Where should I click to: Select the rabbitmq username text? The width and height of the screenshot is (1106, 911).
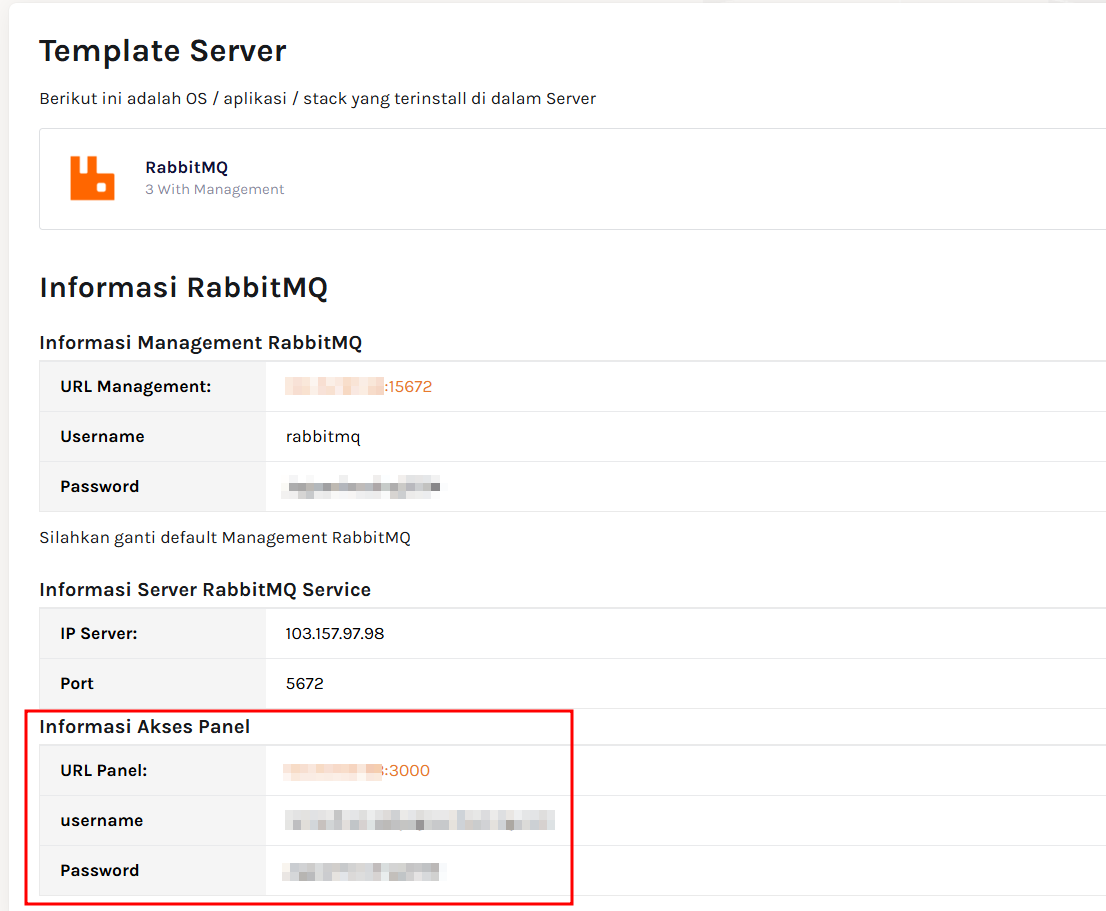pyautogui.click(x=323, y=436)
